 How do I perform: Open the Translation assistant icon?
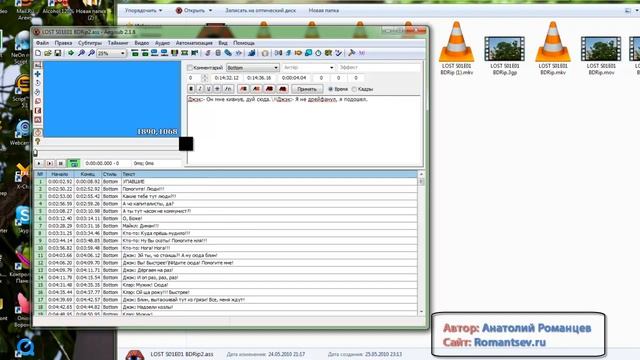pos(298,53)
